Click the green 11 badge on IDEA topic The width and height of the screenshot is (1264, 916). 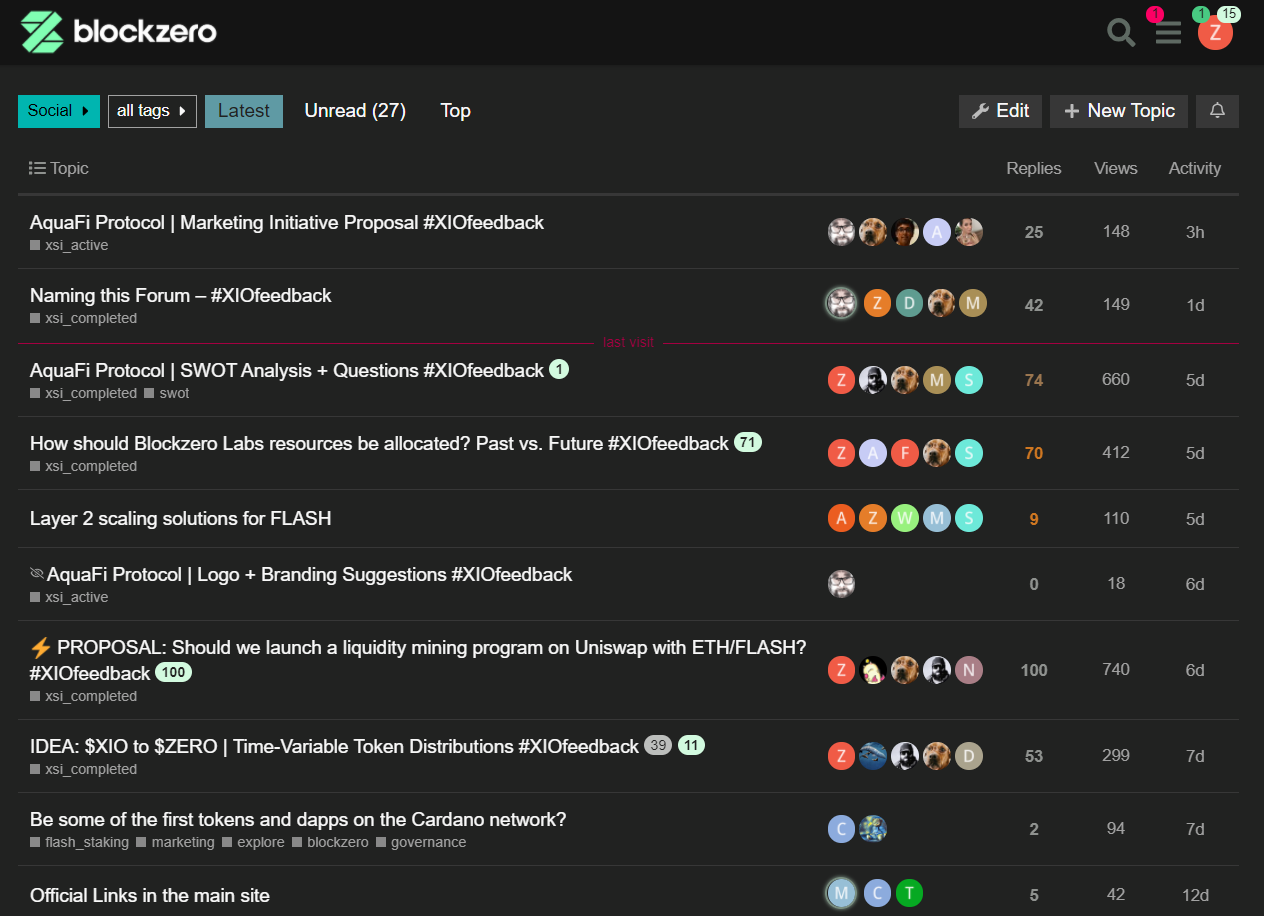click(x=692, y=745)
